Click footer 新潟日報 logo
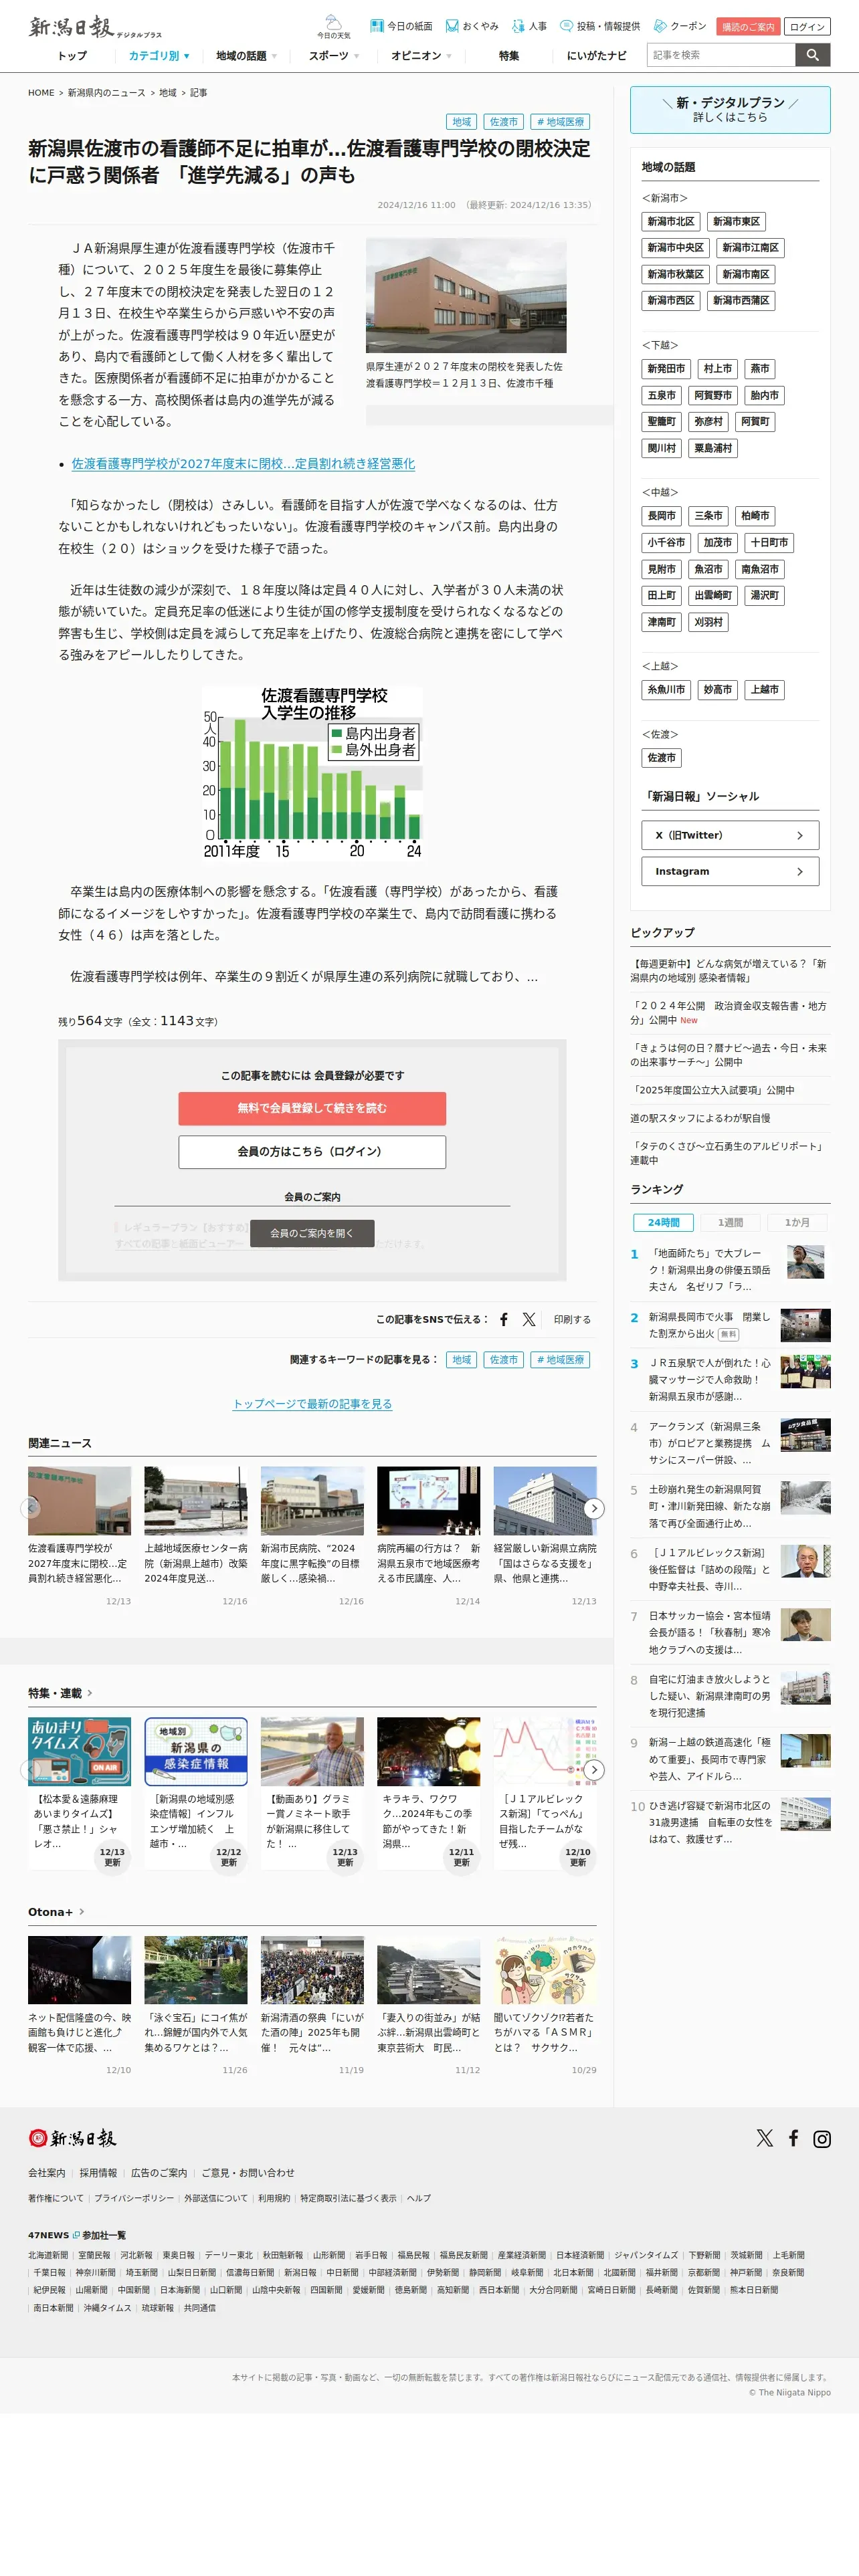The image size is (859, 2576). 72,2138
